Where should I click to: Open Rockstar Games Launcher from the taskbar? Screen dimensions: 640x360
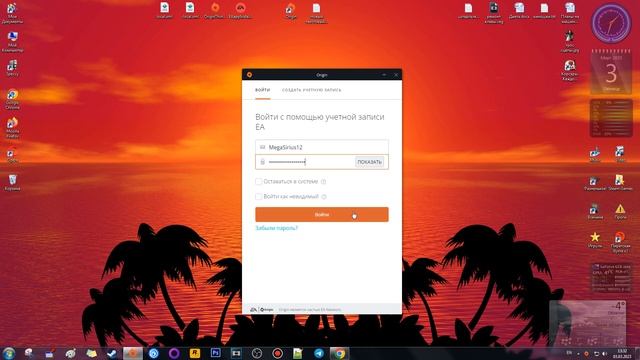point(195,353)
